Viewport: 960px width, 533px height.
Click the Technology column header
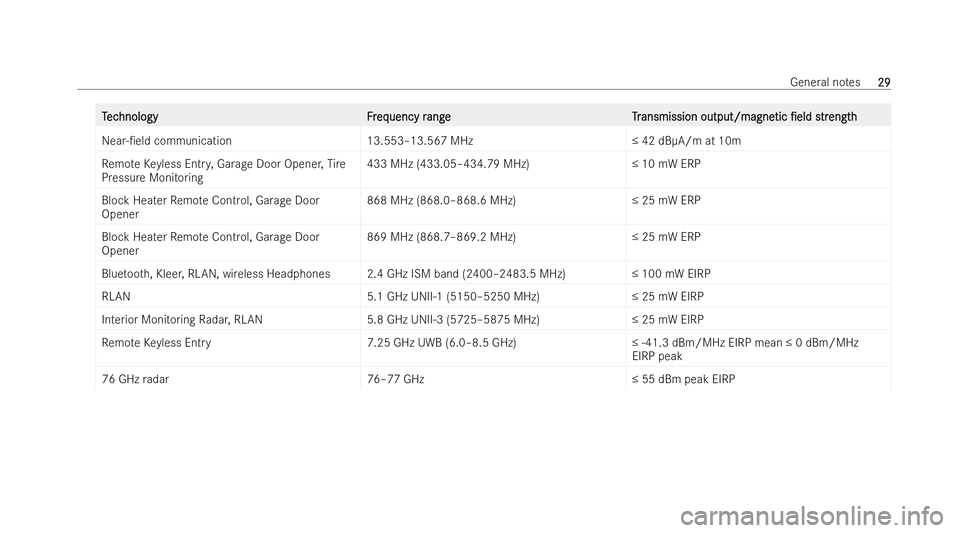coord(130,116)
